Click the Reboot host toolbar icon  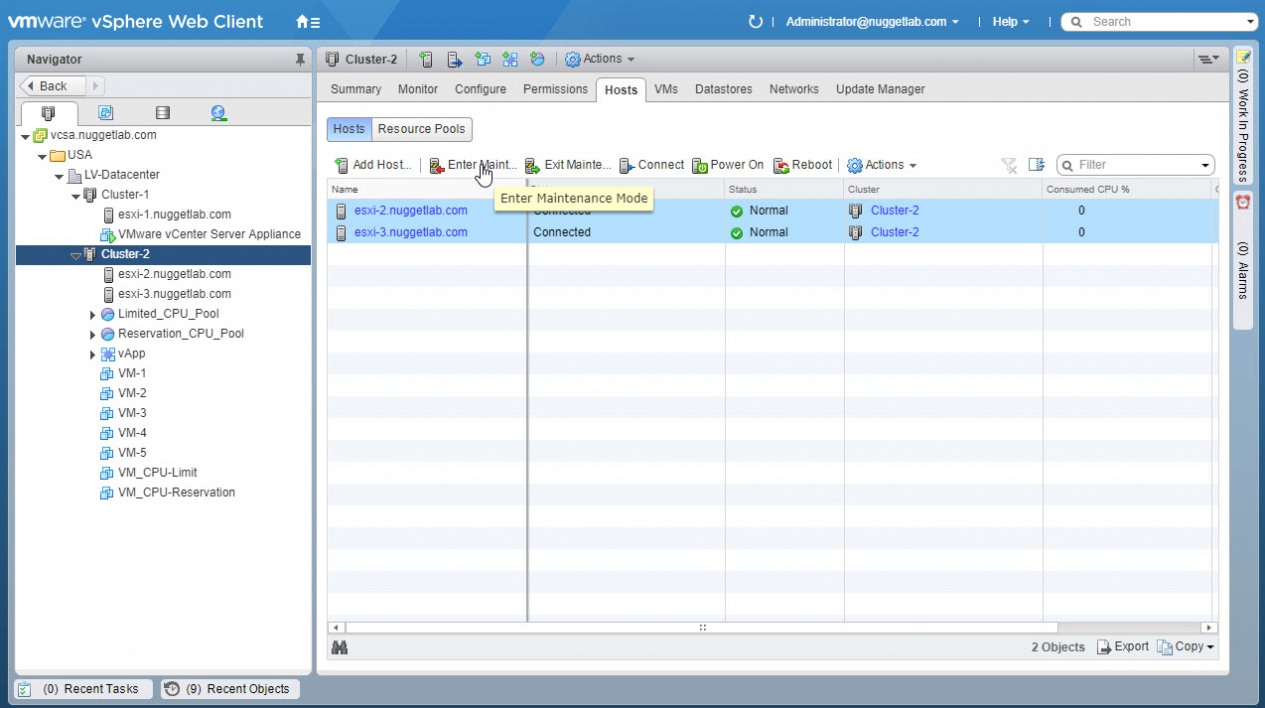pos(802,165)
